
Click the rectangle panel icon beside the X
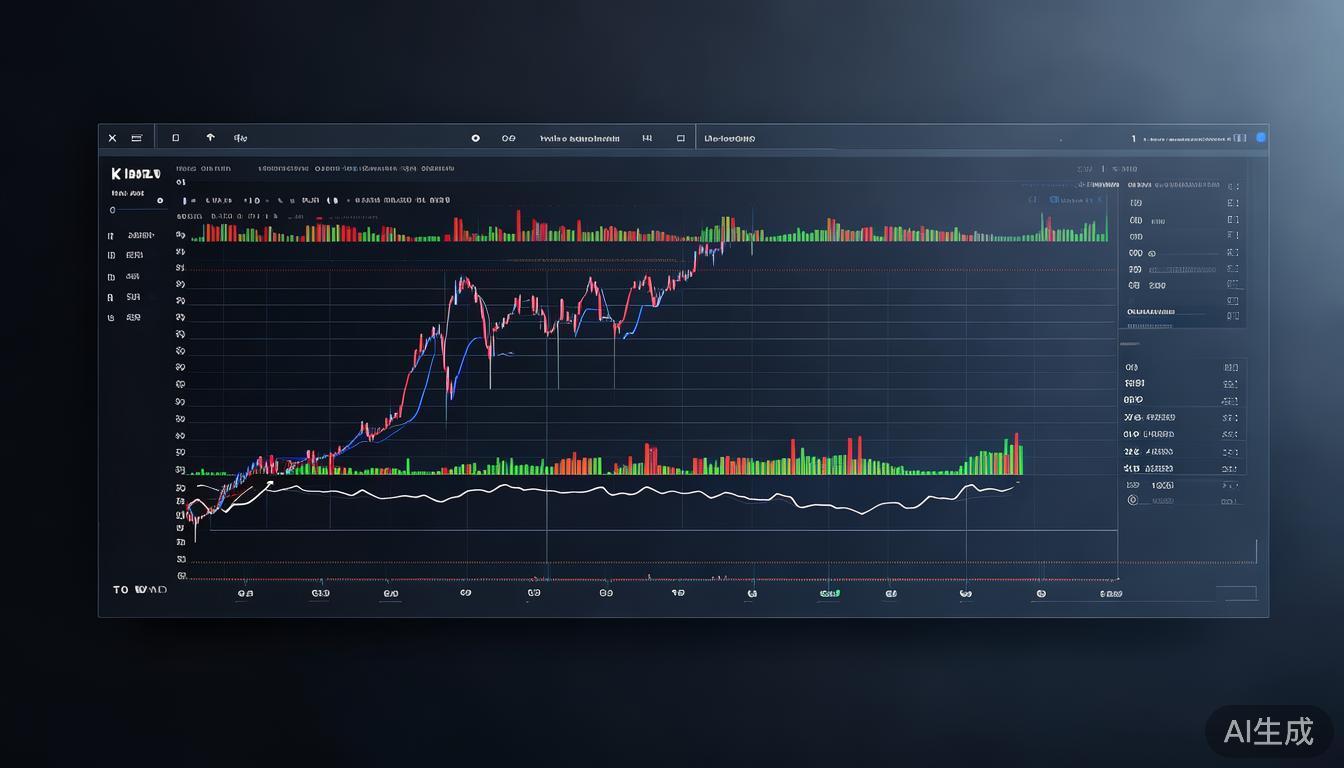[x=137, y=138]
